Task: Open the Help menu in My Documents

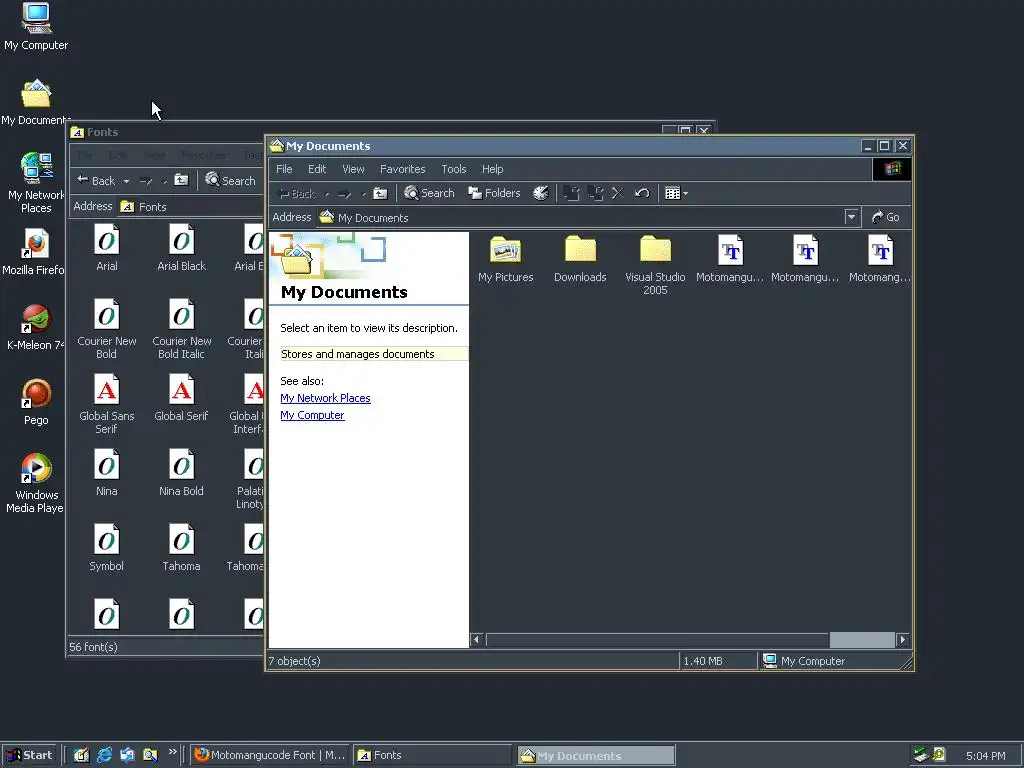Action: 492,169
